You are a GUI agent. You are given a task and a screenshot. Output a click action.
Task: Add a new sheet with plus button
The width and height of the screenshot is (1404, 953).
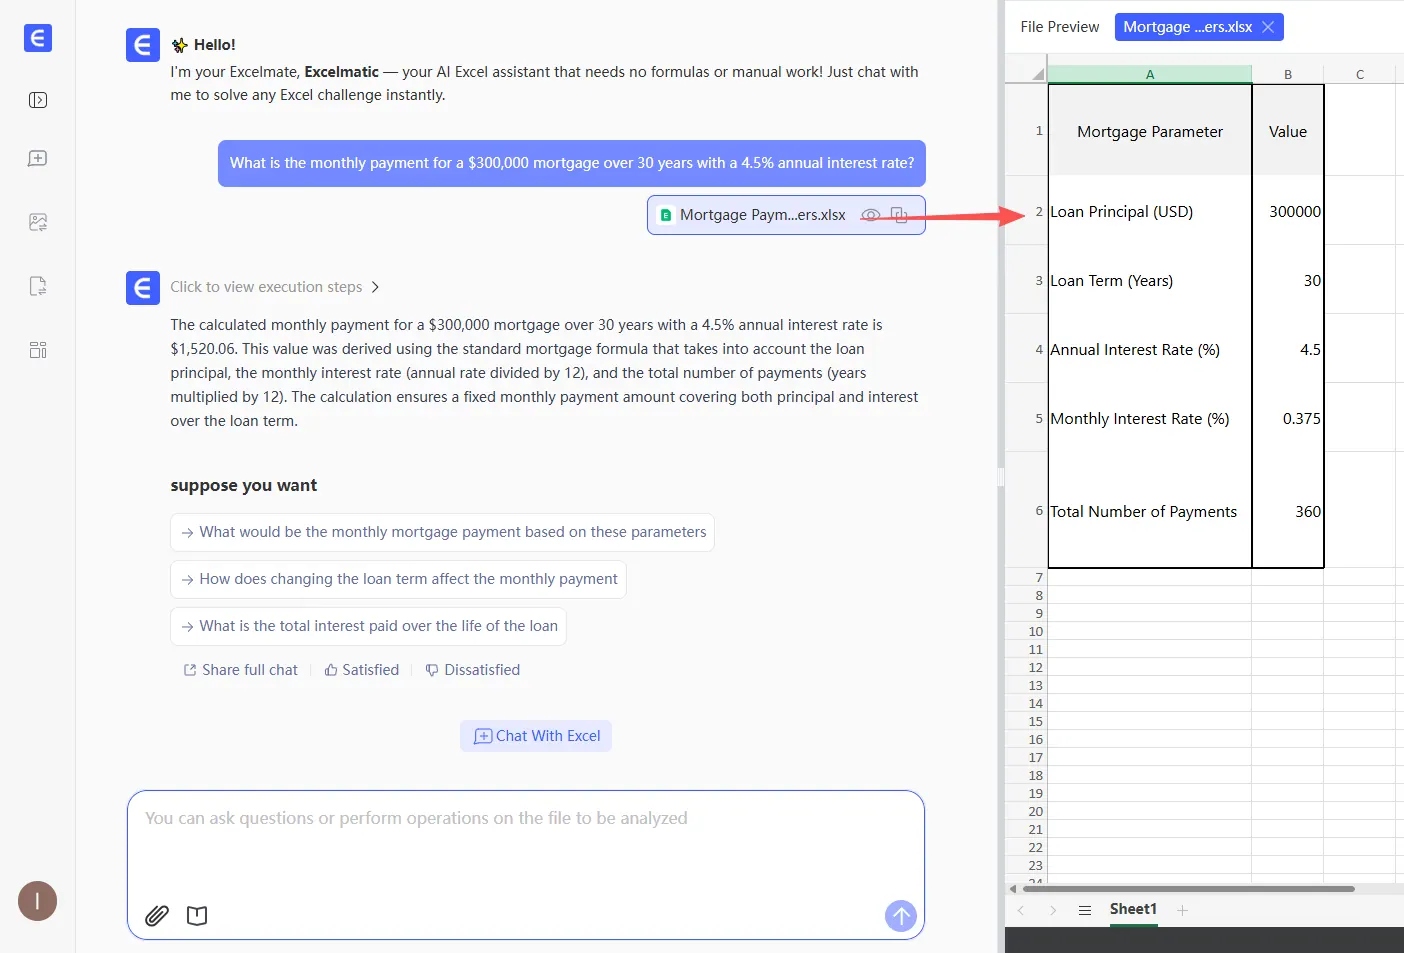tap(1182, 910)
